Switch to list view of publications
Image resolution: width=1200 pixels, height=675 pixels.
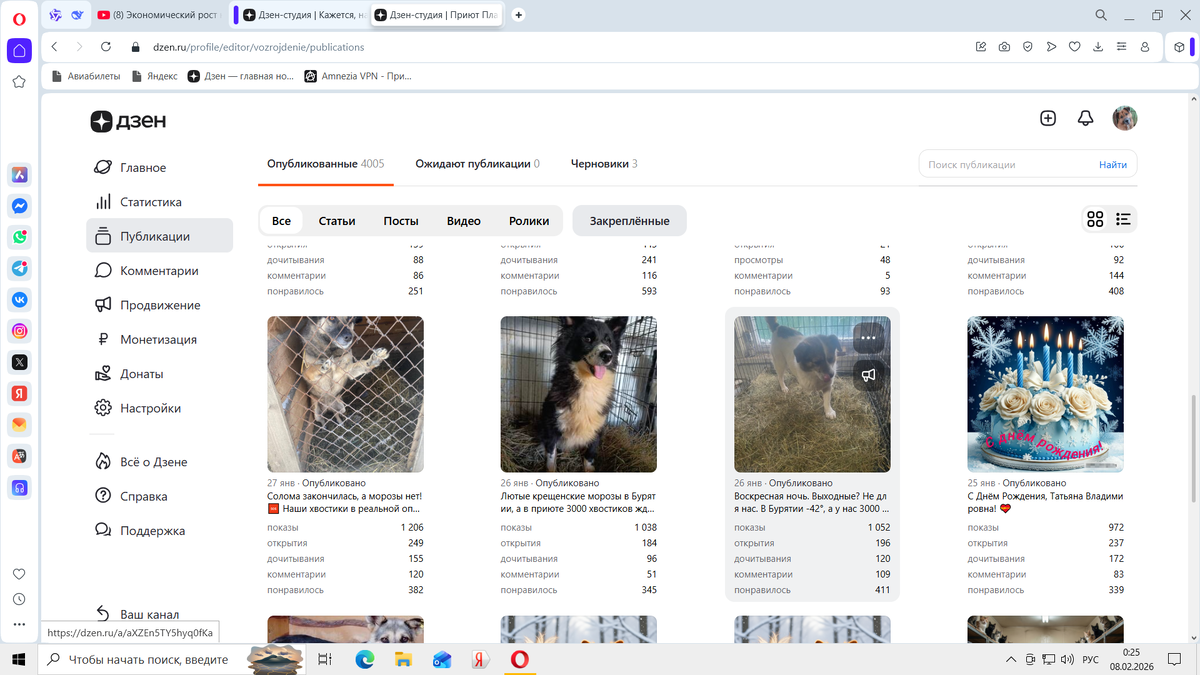tap(1123, 220)
